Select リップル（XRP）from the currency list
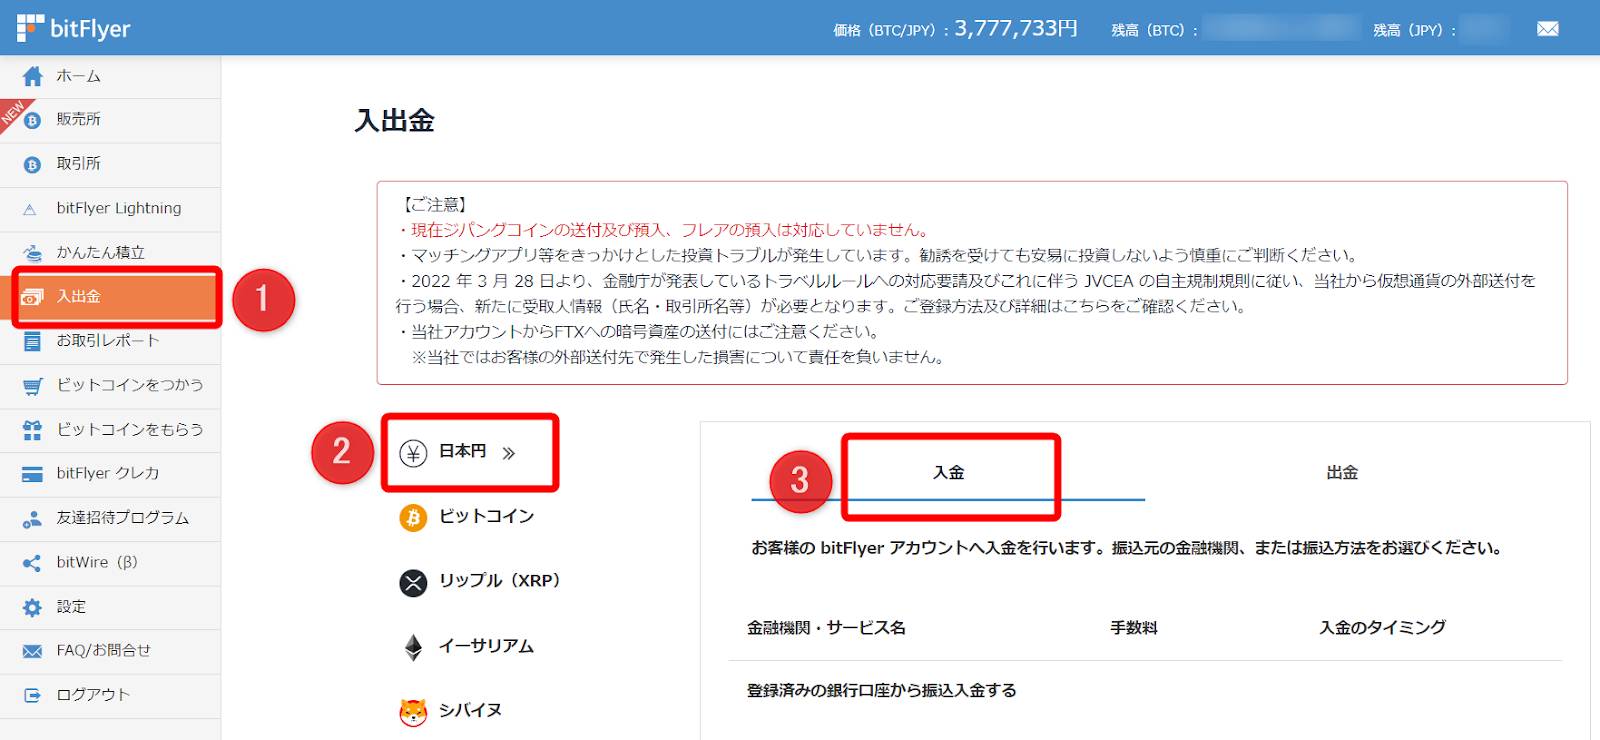 click(499, 581)
